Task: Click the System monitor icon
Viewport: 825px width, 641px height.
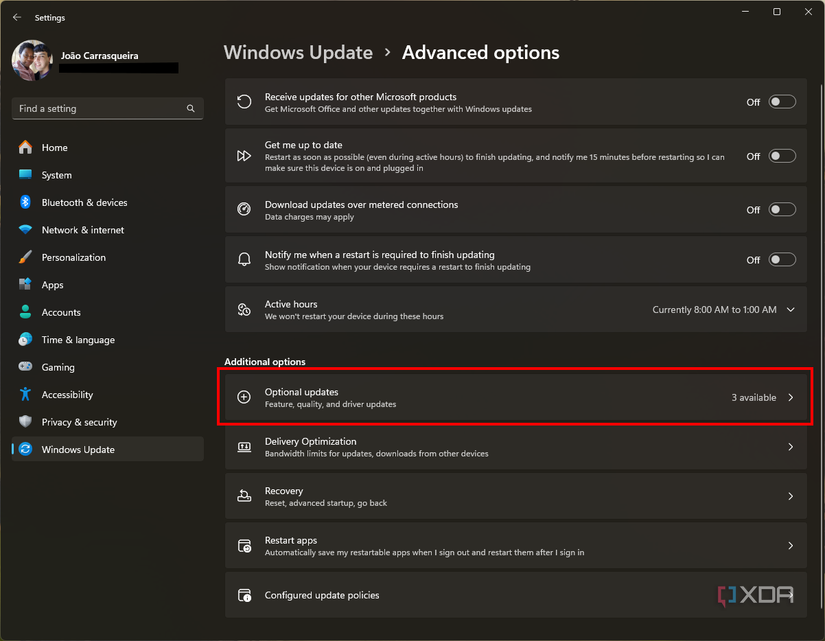Action: coord(25,175)
